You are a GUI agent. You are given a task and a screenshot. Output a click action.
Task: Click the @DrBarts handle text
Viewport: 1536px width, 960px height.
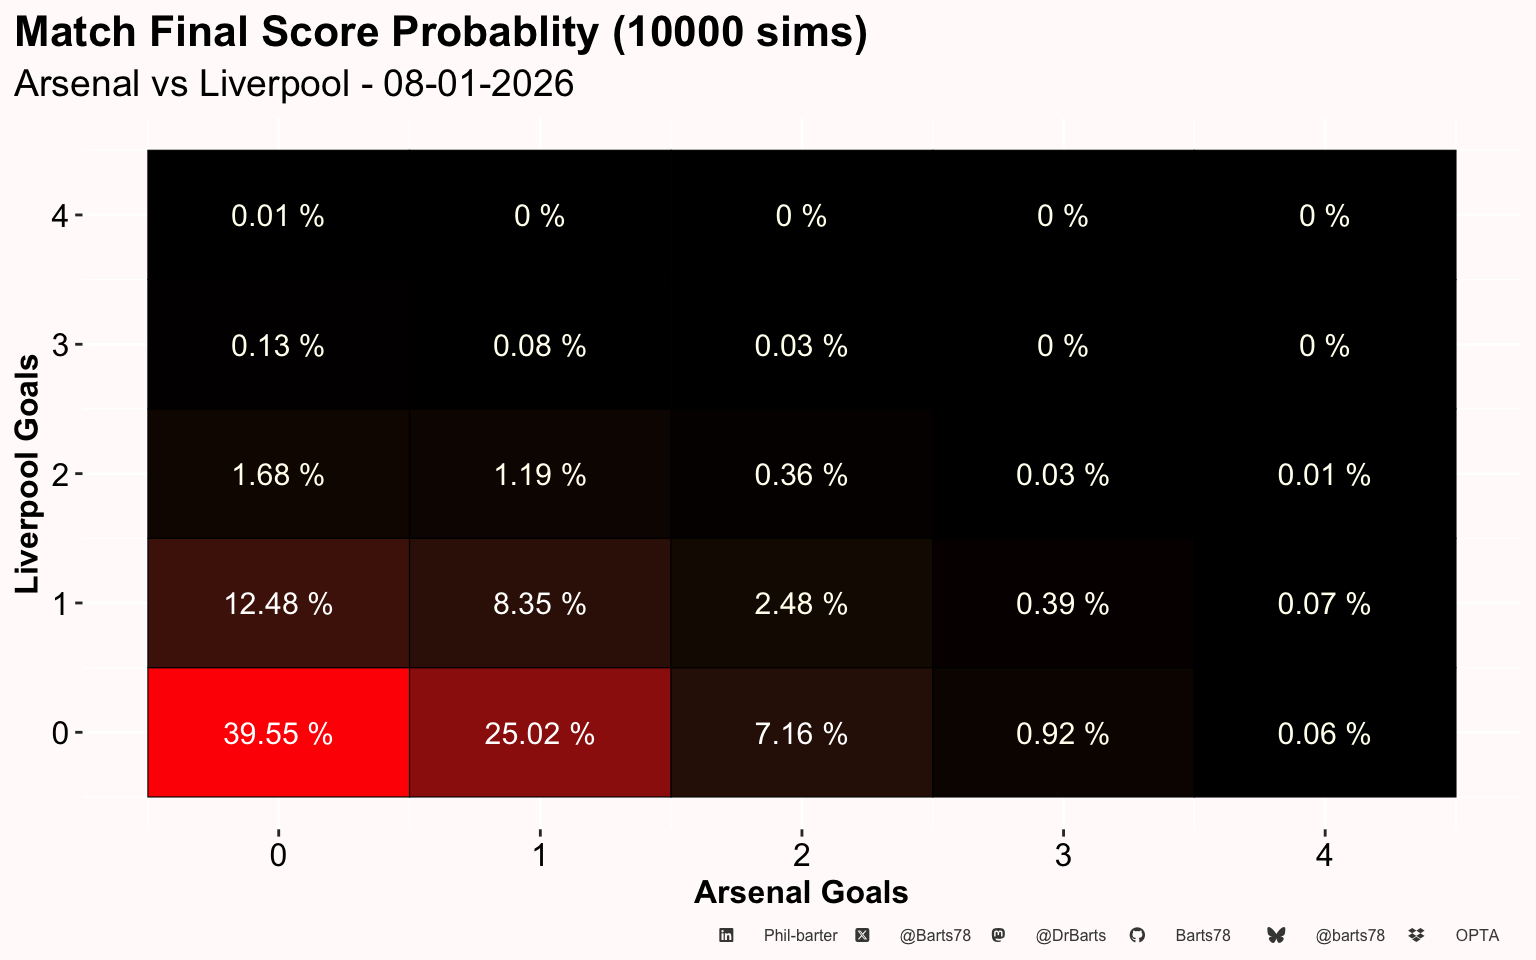tap(1071, 936)
